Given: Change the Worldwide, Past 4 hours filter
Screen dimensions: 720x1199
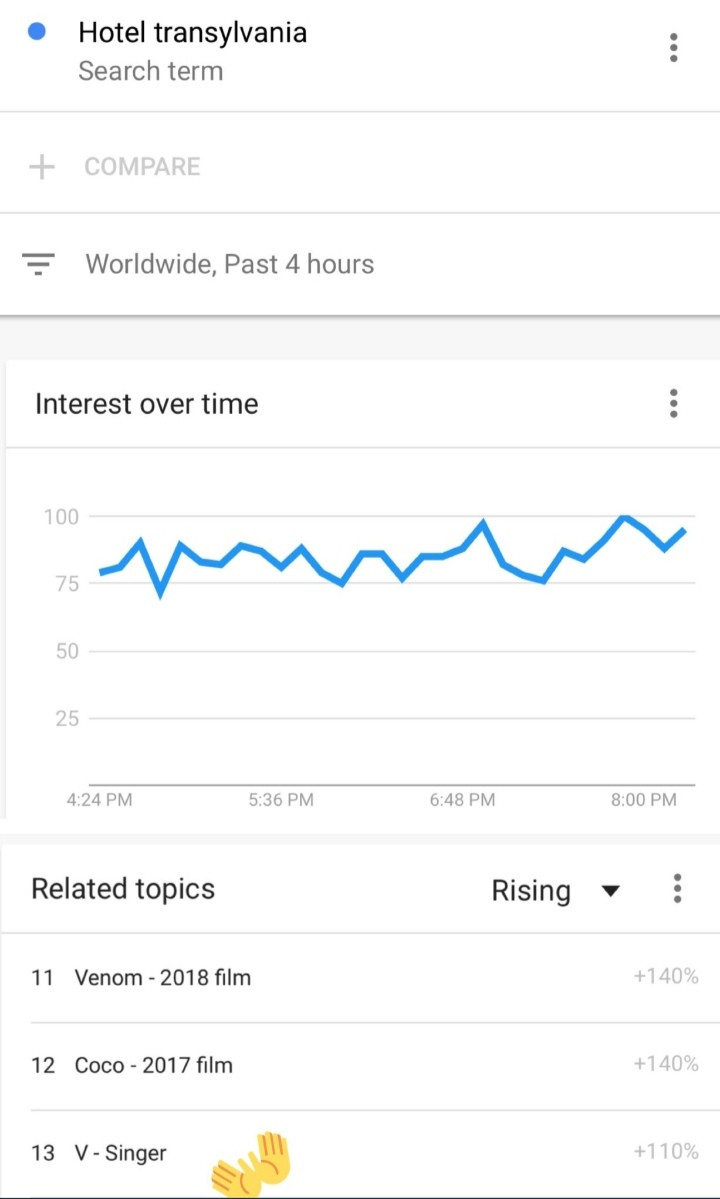Looking at the screenshot, I should pos(229,264).
